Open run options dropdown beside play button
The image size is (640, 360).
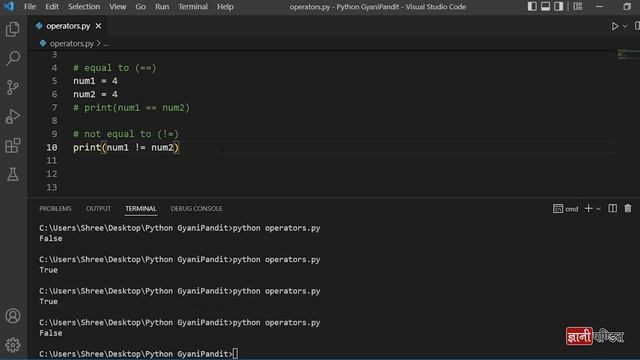coord(625,26)
